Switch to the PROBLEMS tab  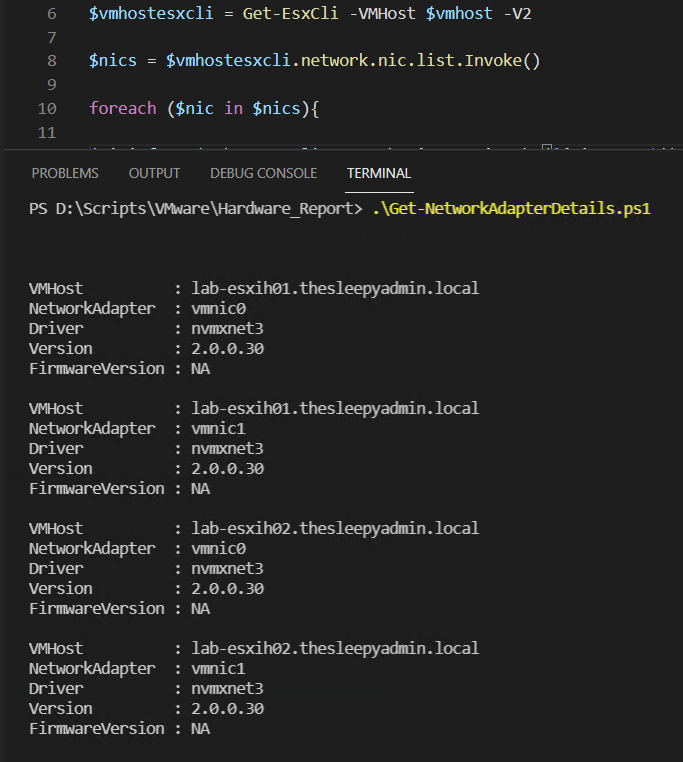(65, 173)
